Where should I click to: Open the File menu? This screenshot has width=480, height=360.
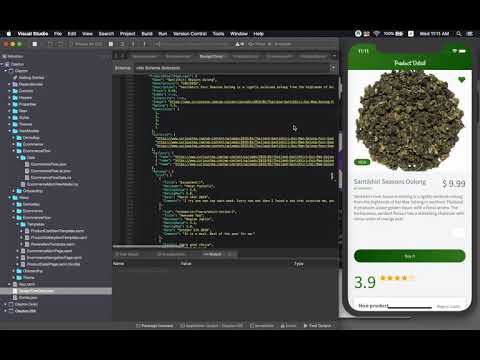pyautogui.click(x=58, y=34)
